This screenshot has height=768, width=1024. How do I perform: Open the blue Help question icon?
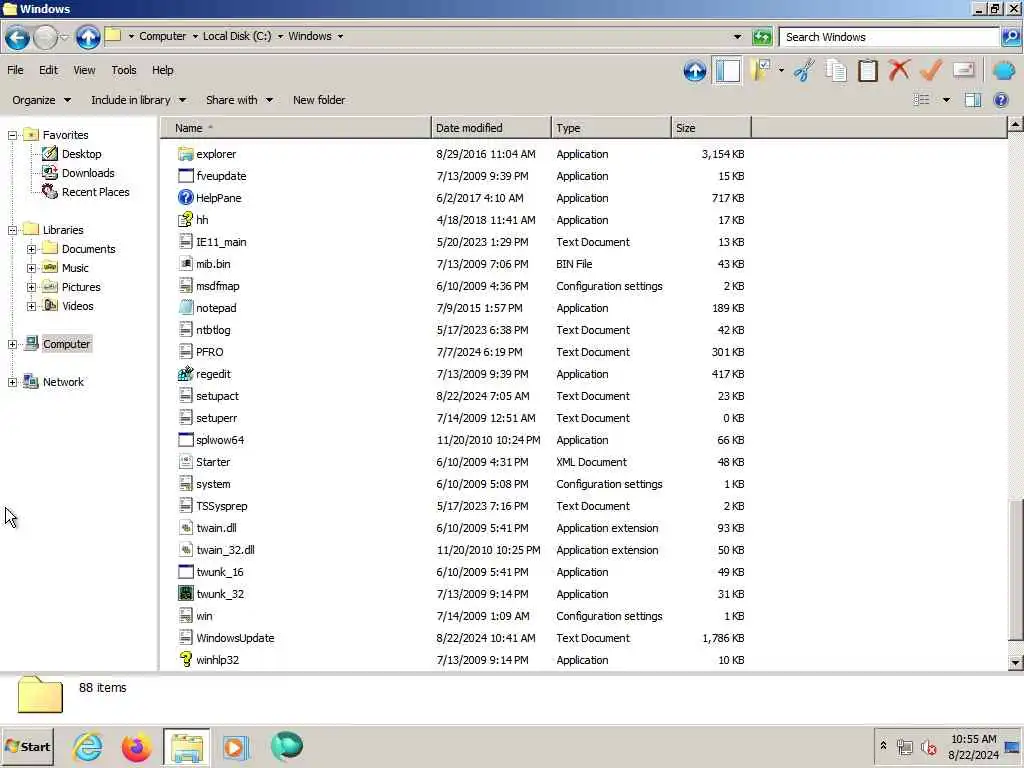(x=1000, y=100)
